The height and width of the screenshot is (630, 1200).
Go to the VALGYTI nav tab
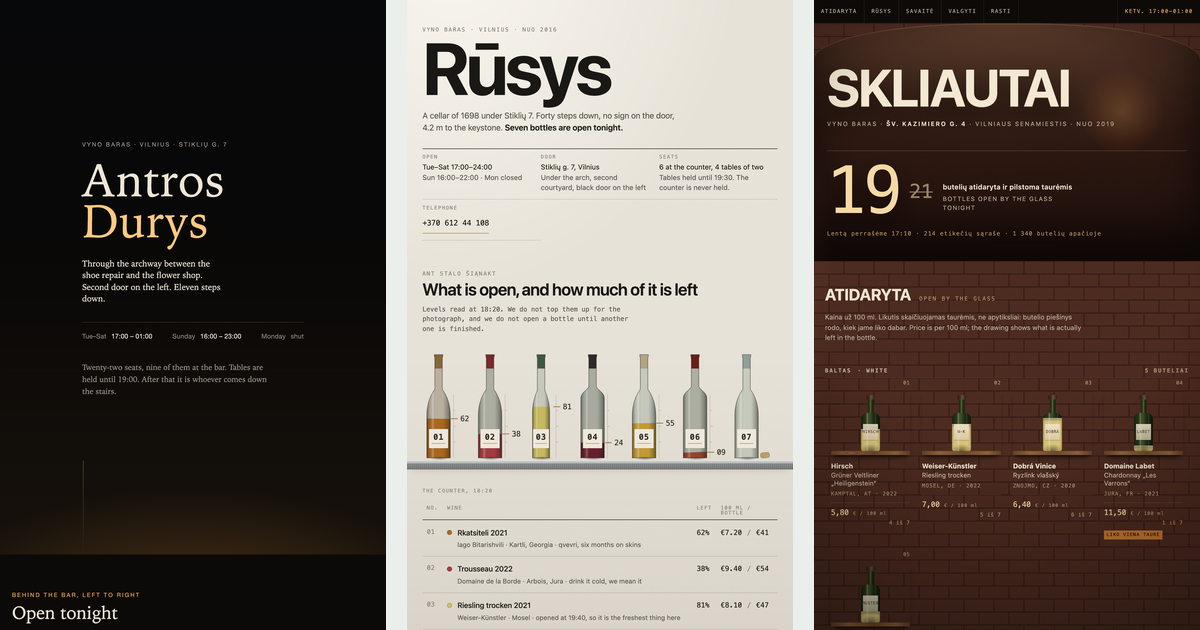[x=962, y=10]
